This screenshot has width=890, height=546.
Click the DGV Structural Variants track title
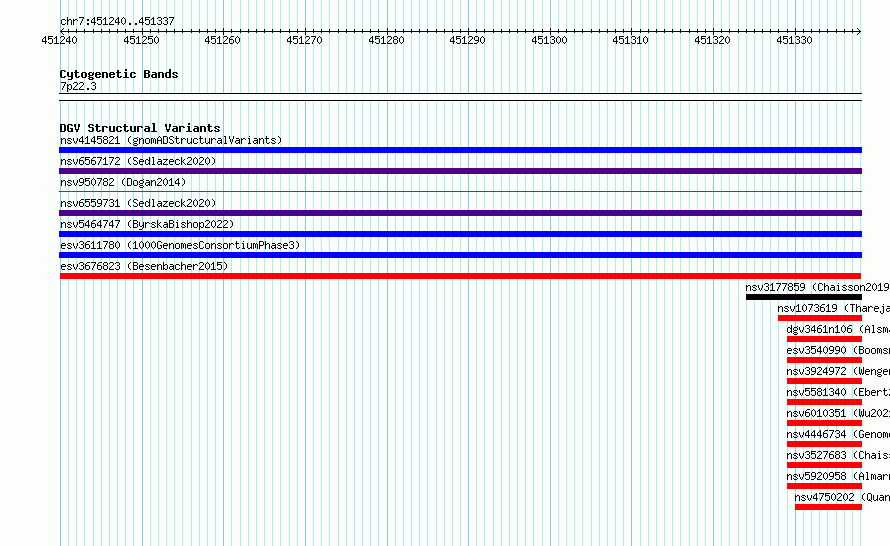click(140, 128)
